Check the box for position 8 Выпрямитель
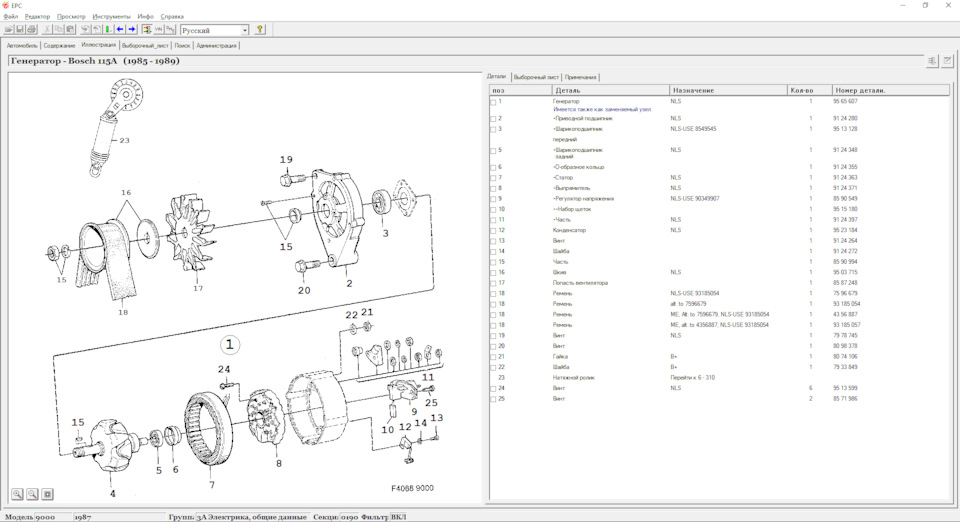The image size is (960, 522). 493,188
